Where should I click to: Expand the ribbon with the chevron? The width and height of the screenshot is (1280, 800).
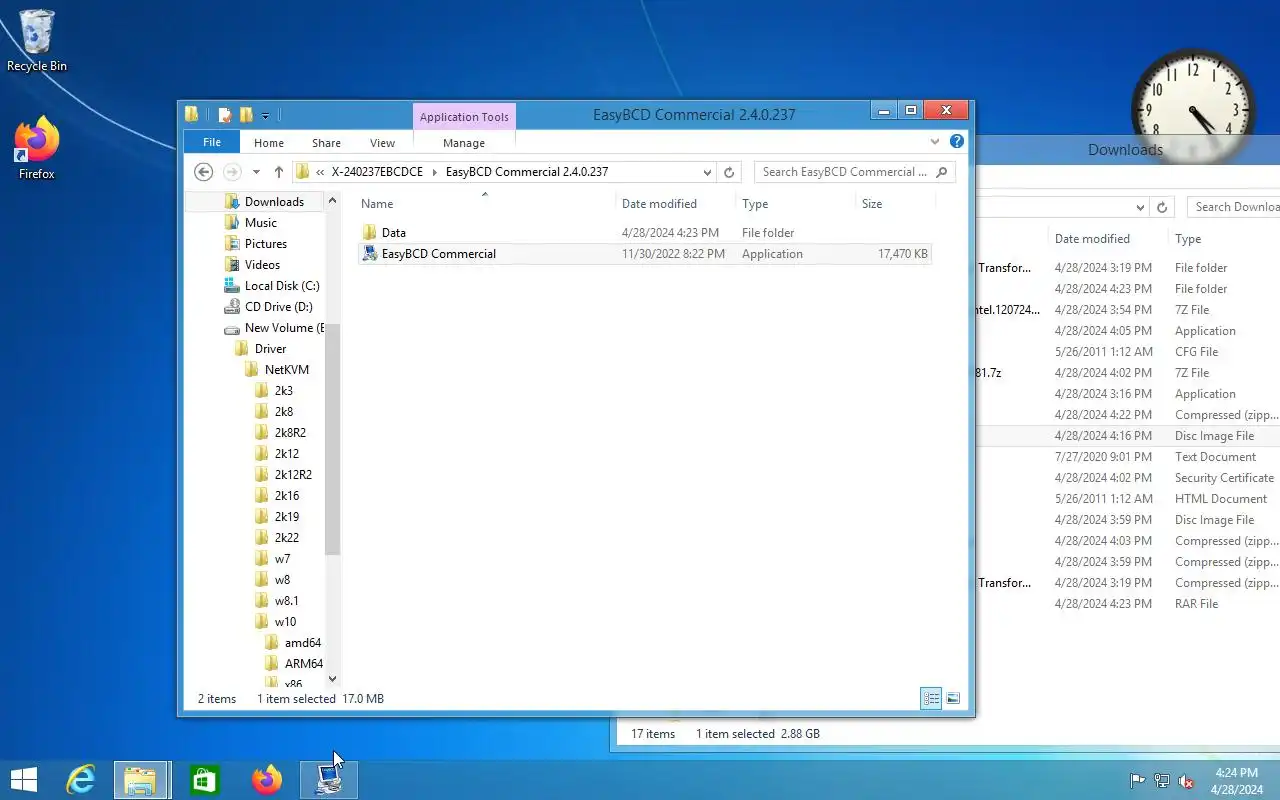pyautogui.click(x=935, y=142)
